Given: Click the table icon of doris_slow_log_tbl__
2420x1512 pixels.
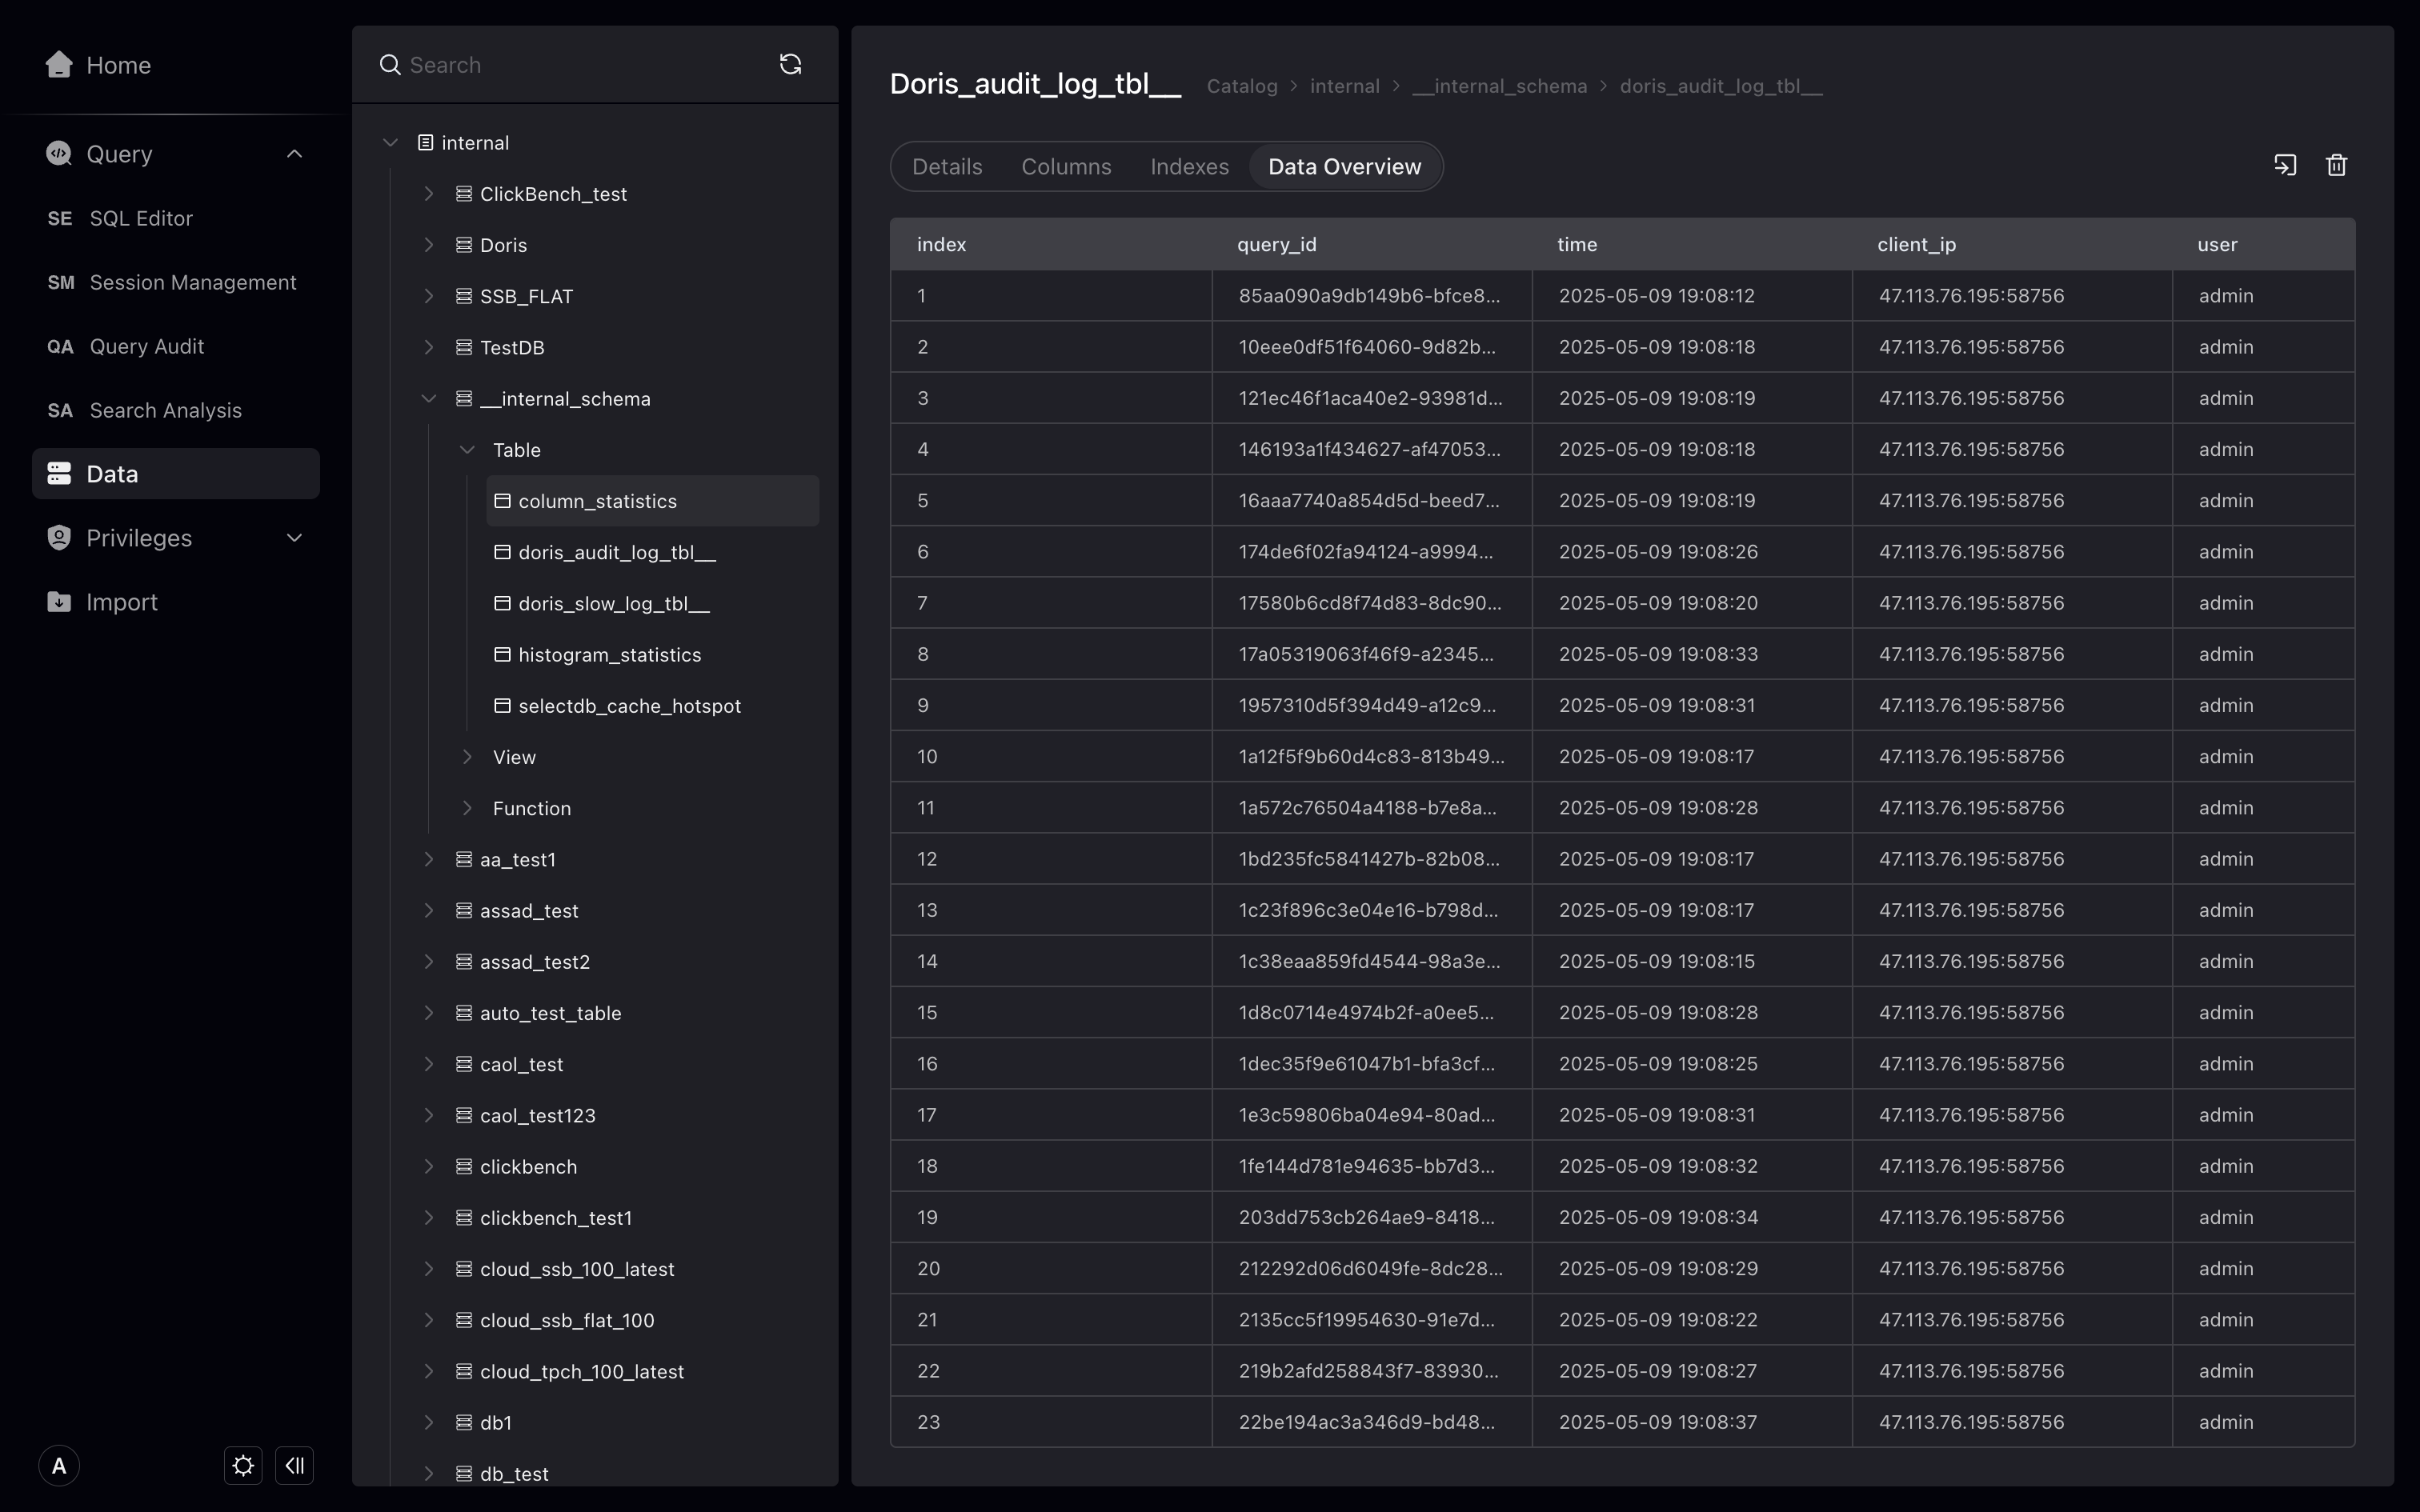Looking at the screenshot, I should point(503,604).
